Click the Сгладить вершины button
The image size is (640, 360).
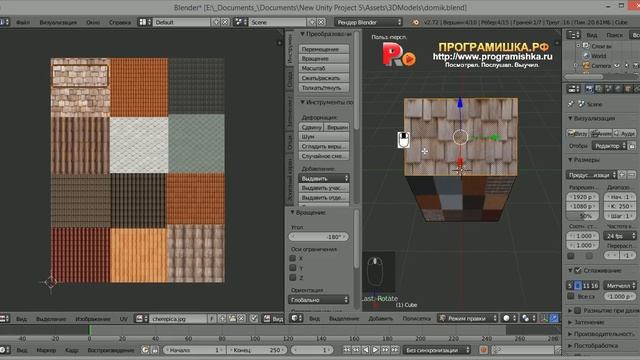pyautogui.click(x=324, y=146)
